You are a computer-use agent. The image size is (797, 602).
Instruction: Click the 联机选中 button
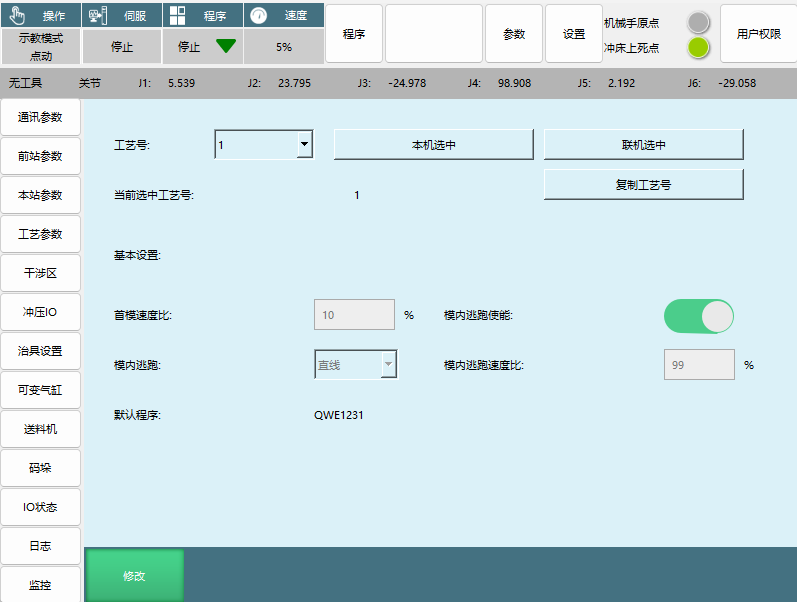pos(643,145)
